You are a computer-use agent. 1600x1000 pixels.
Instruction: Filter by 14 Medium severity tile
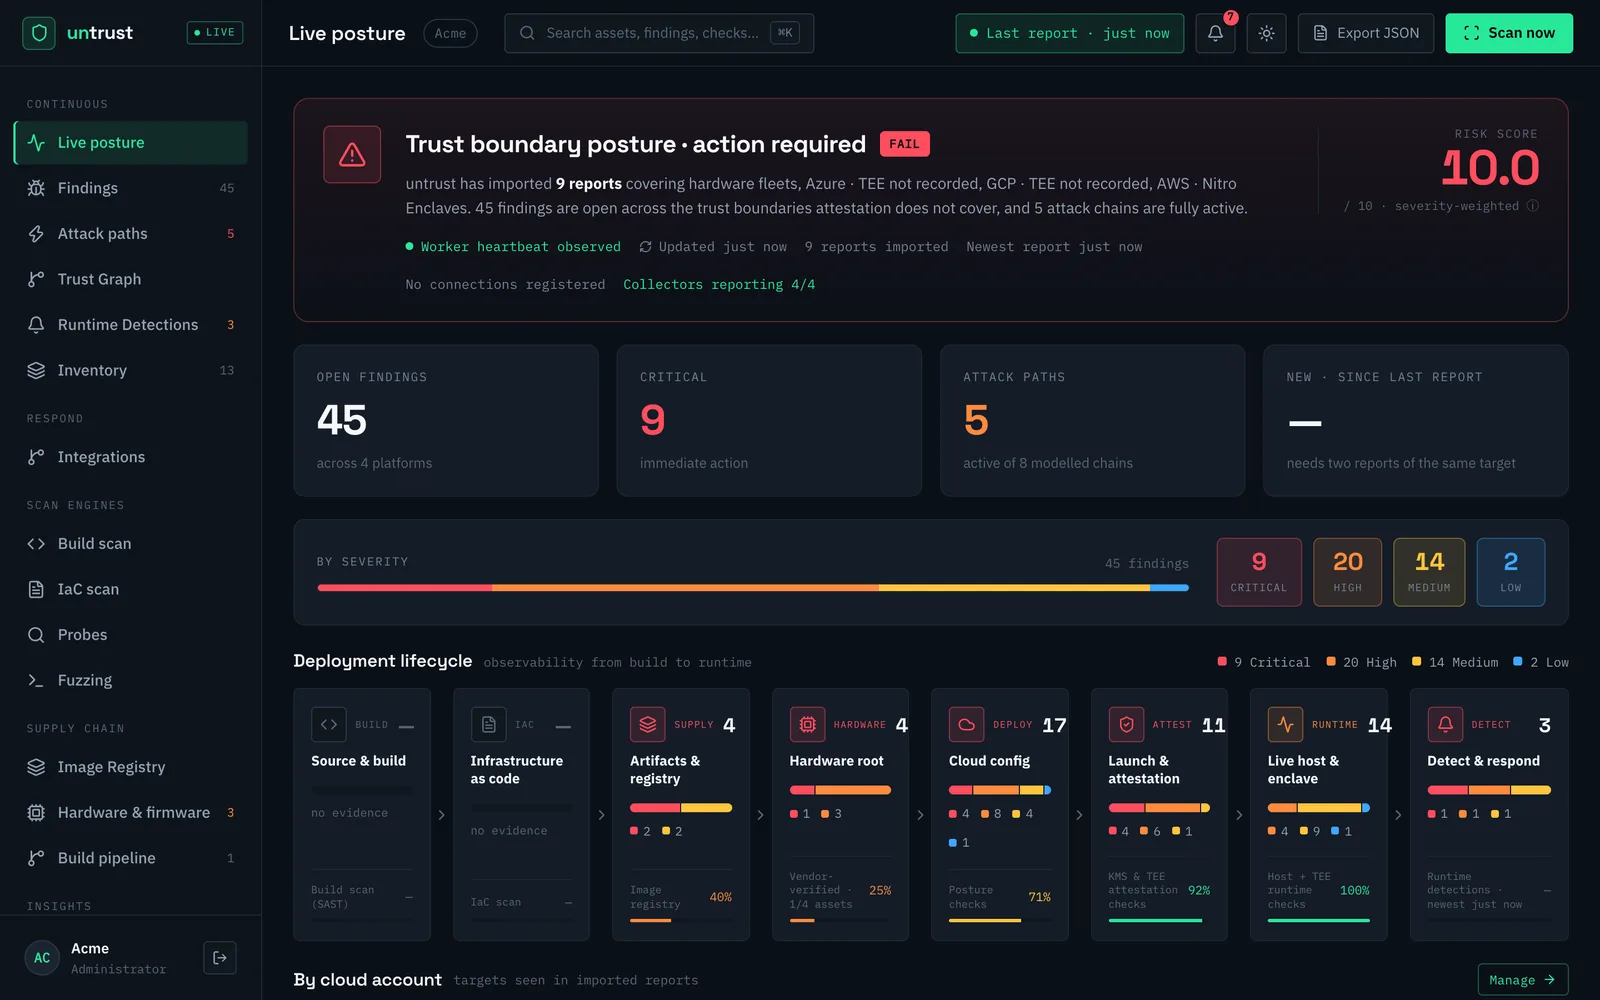1429,572
